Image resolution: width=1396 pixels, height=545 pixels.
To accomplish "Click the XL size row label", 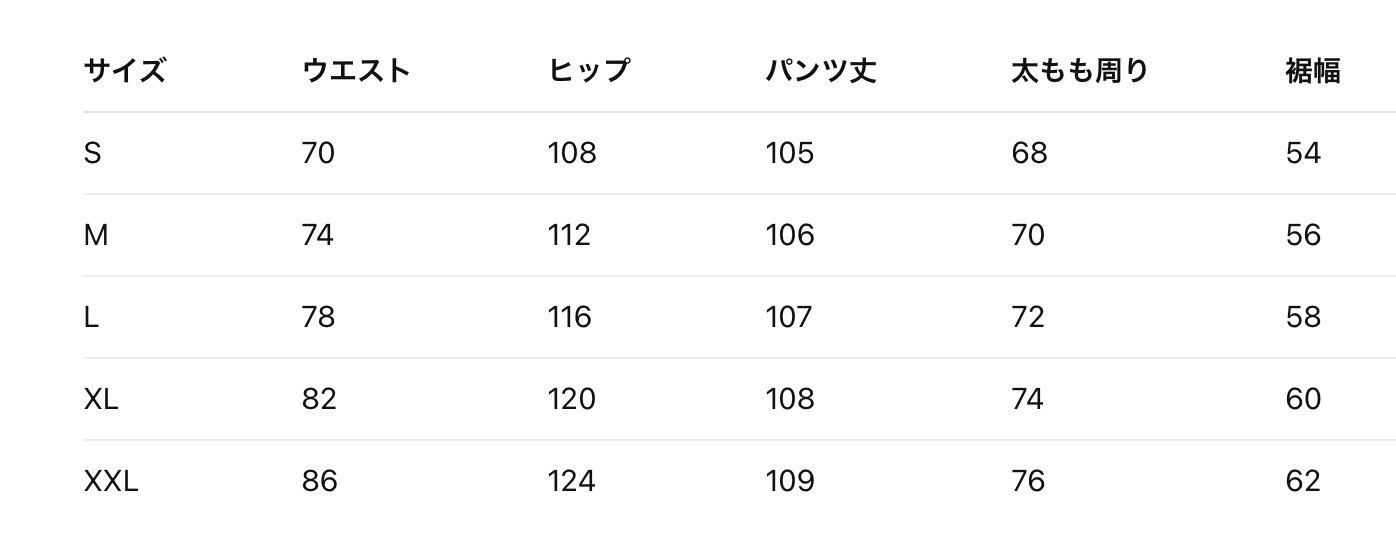I will (101, 399).
